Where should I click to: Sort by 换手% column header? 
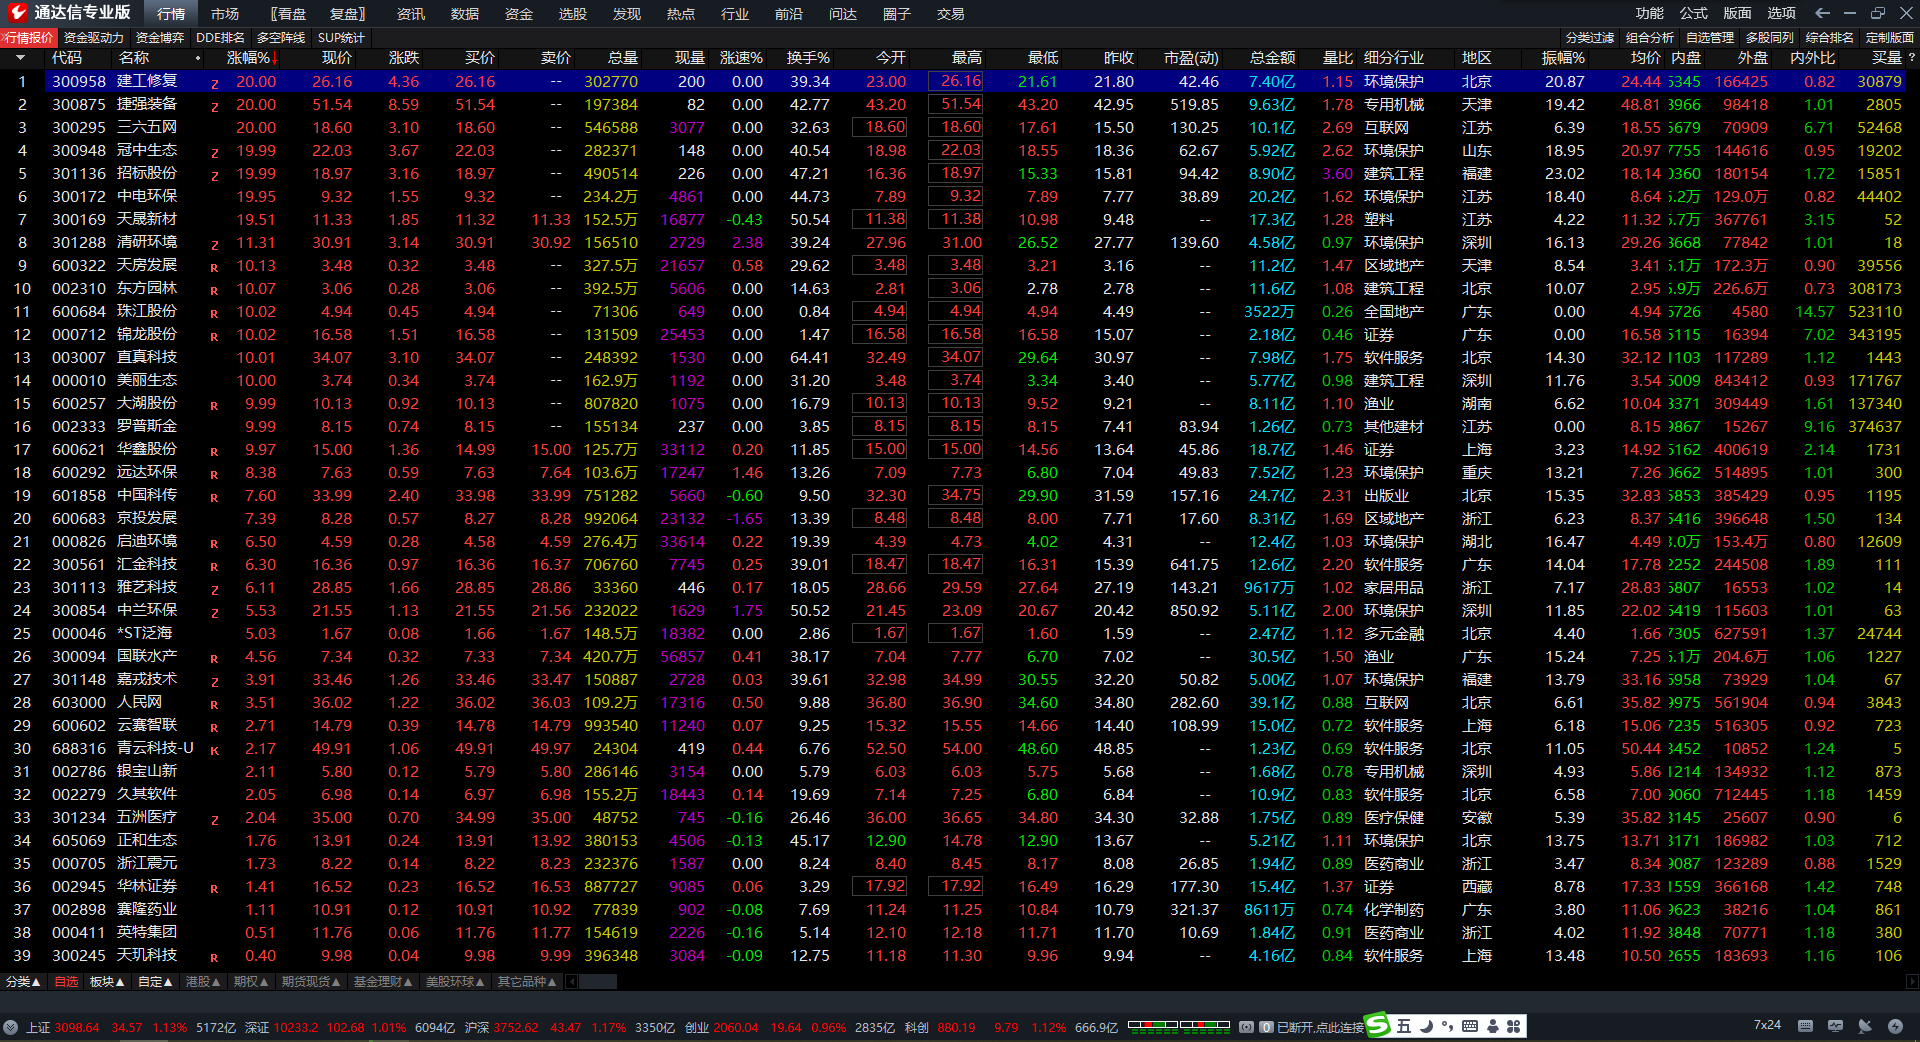pos(808,58)
